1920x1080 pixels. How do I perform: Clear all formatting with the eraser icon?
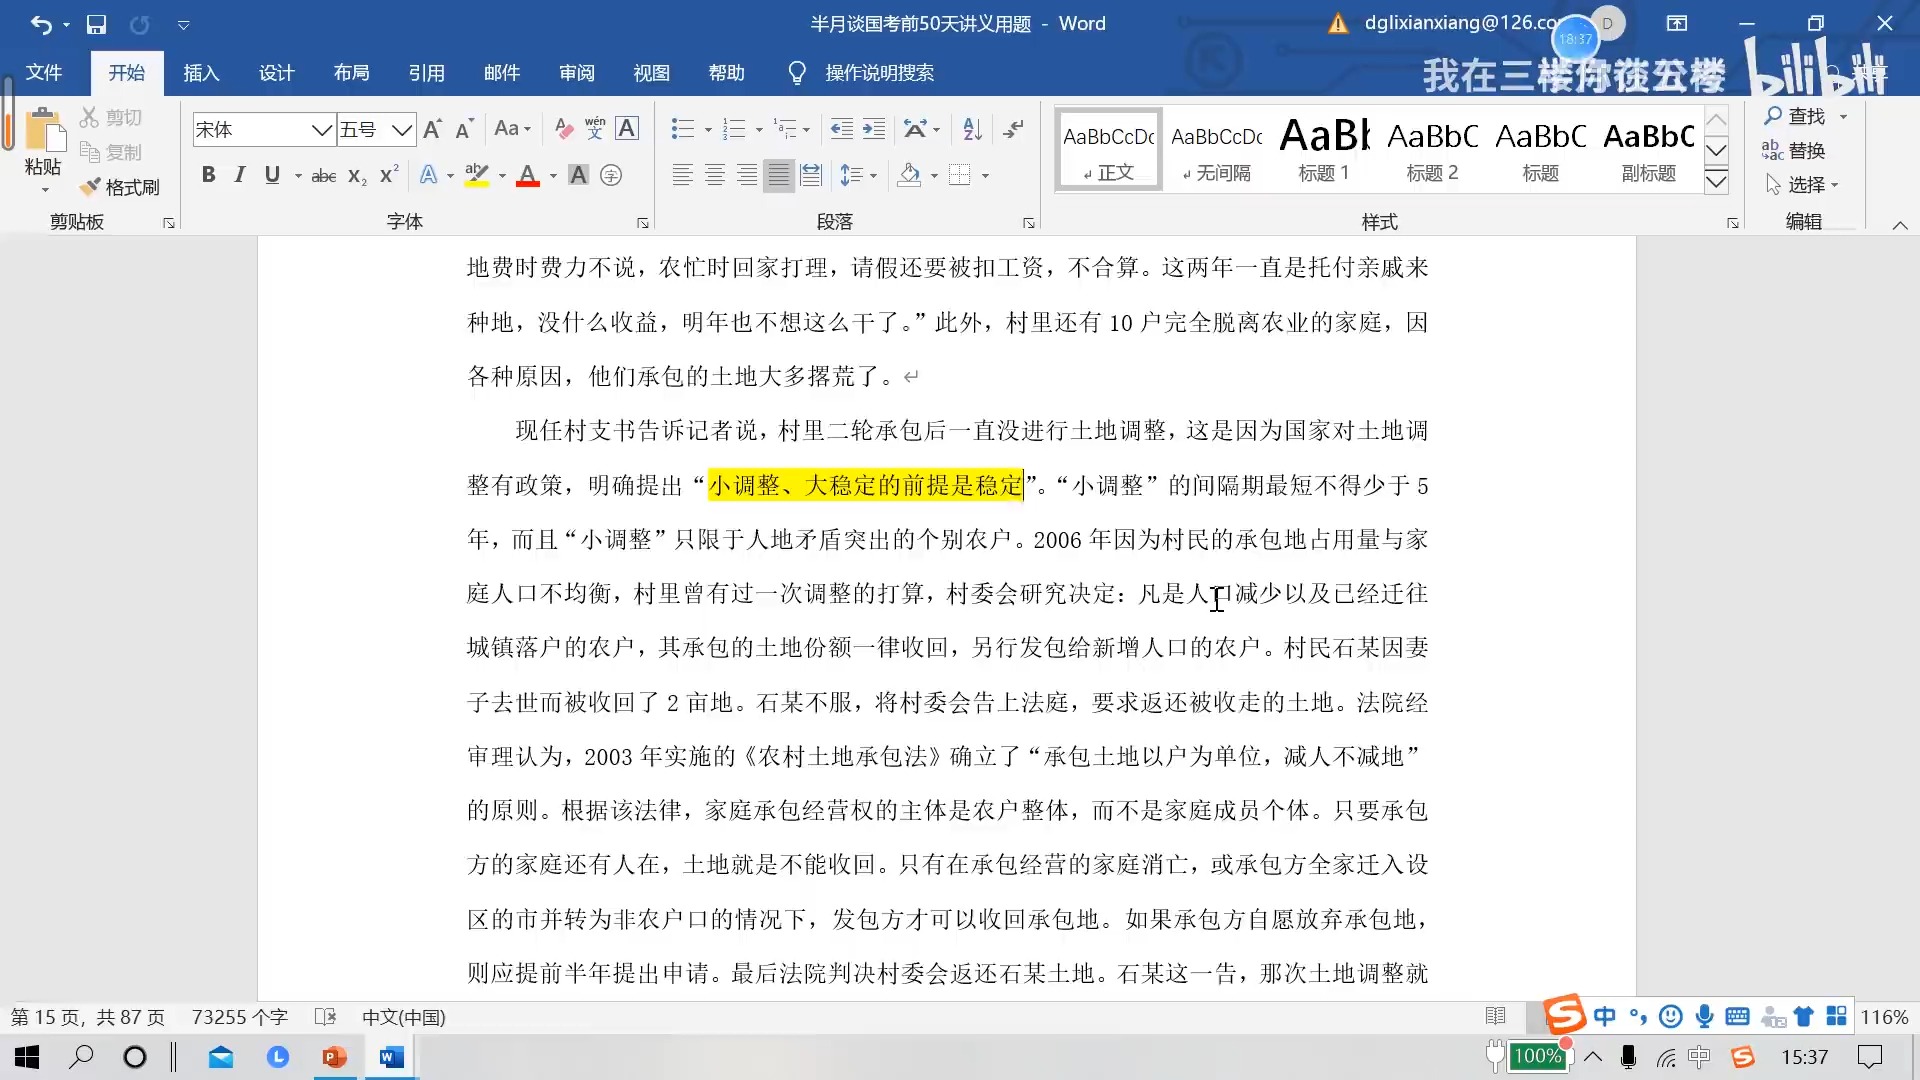tap(564, 129)
